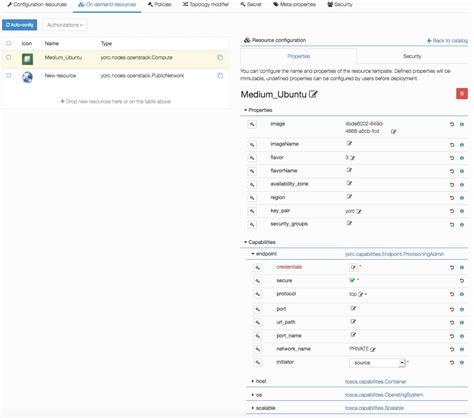Tick the select-all checkbox in table header
The height and width of the screenshot is (418, 474).
(x=9, y=43)
